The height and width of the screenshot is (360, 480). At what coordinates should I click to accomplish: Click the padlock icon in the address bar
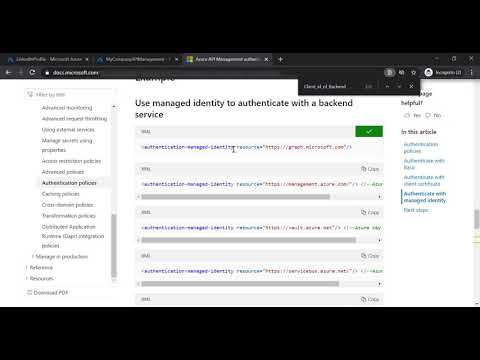click(47, 73)
